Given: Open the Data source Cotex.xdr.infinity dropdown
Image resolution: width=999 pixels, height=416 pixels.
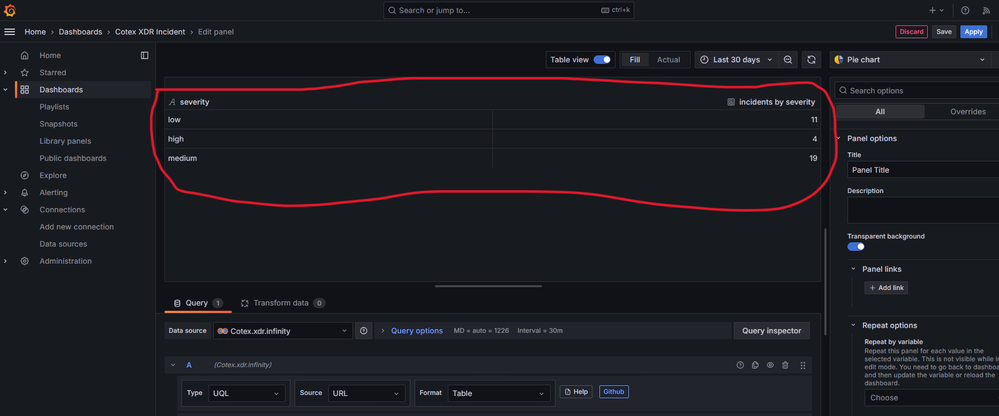Looking at the screenshot, I should click(x=282, y=331).
